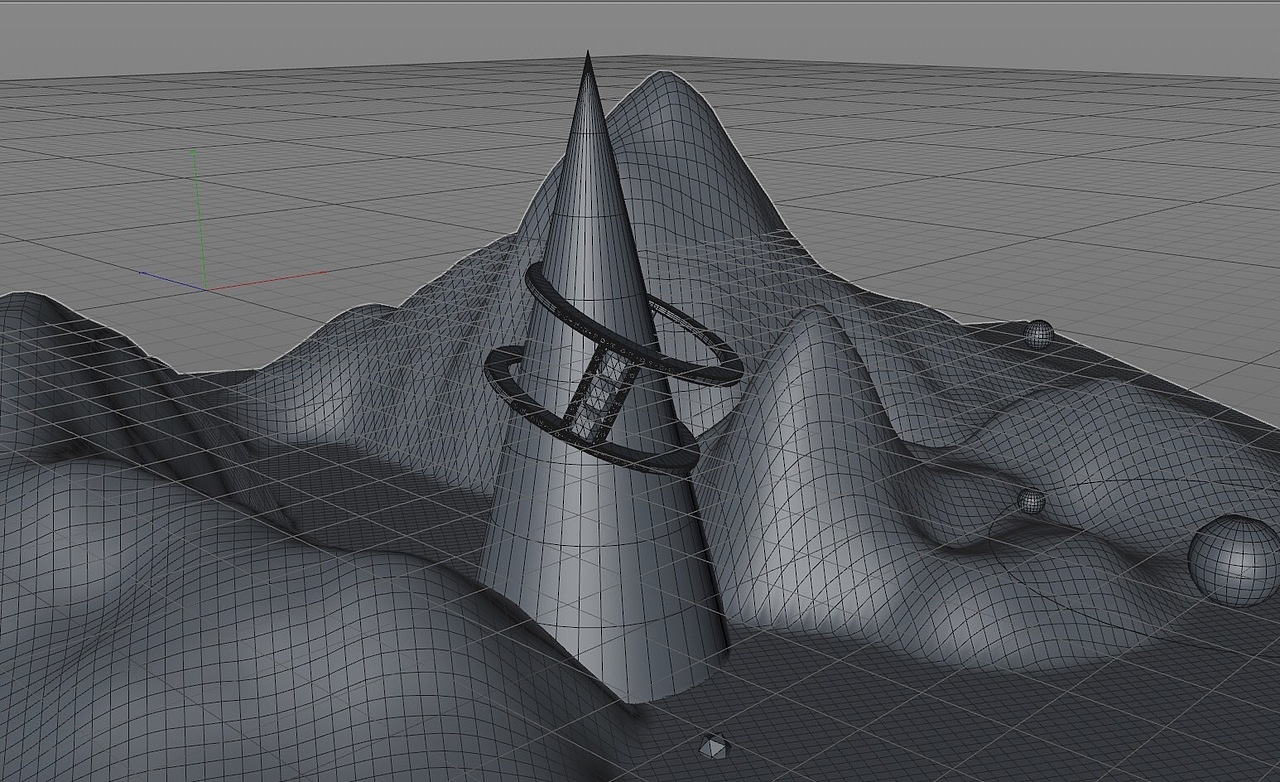Select the small sphere on the far ridge
Image resolution: width=1280 pixels, height=782 pixels.
[x=1038, y=334]
